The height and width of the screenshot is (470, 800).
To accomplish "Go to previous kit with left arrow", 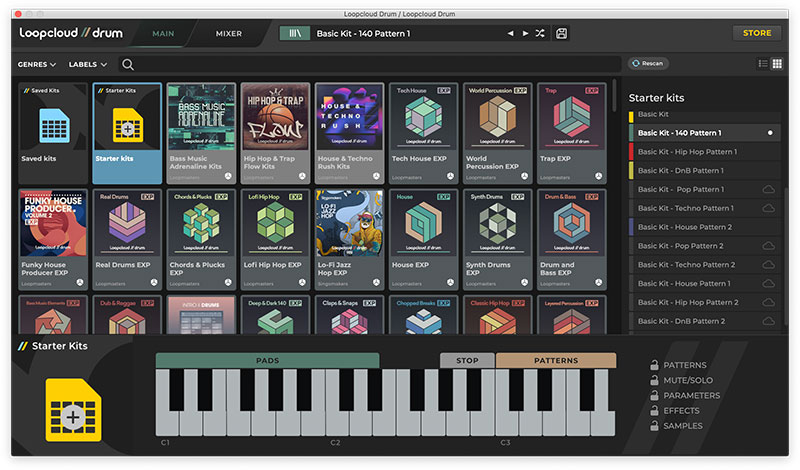I will [x=510, y=34].
